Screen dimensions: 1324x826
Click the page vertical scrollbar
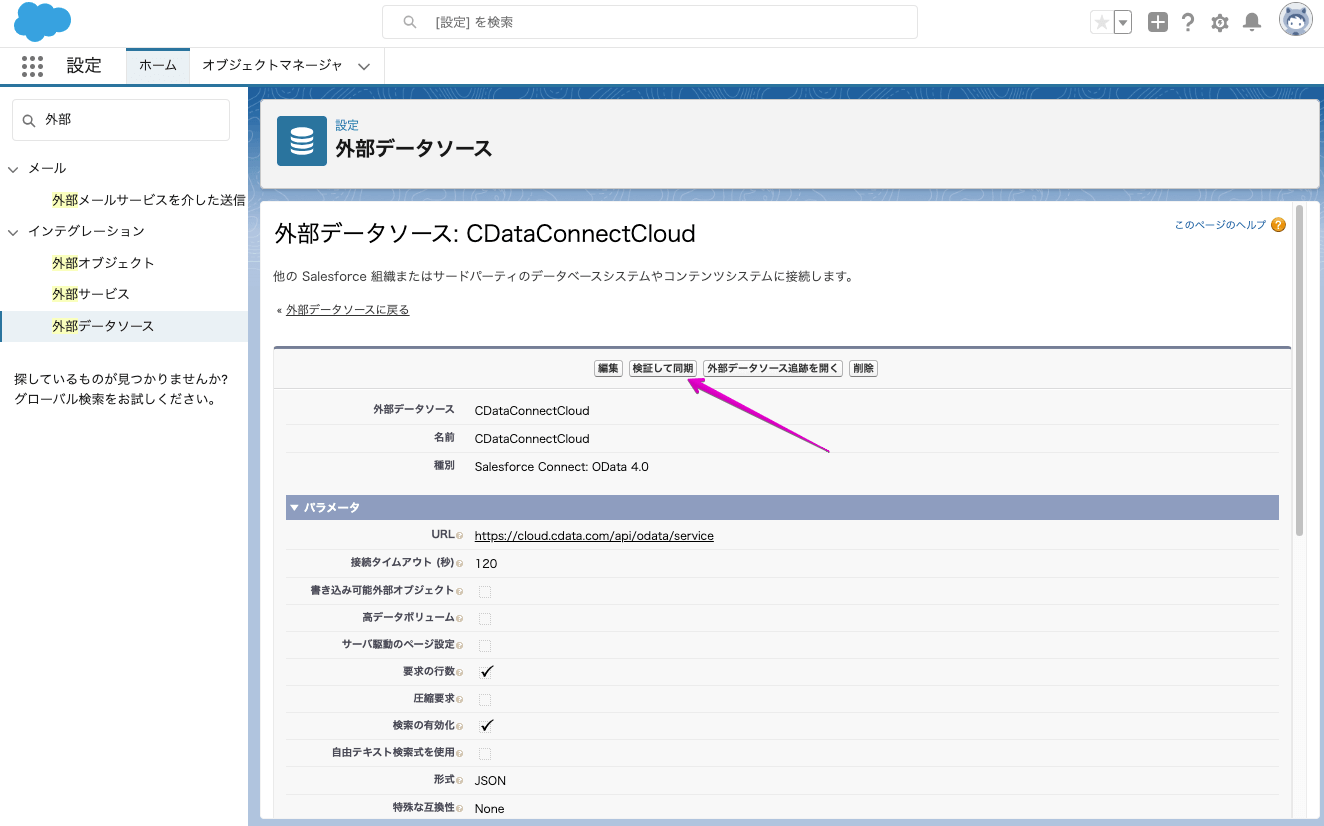click(x=1299, y=370)
